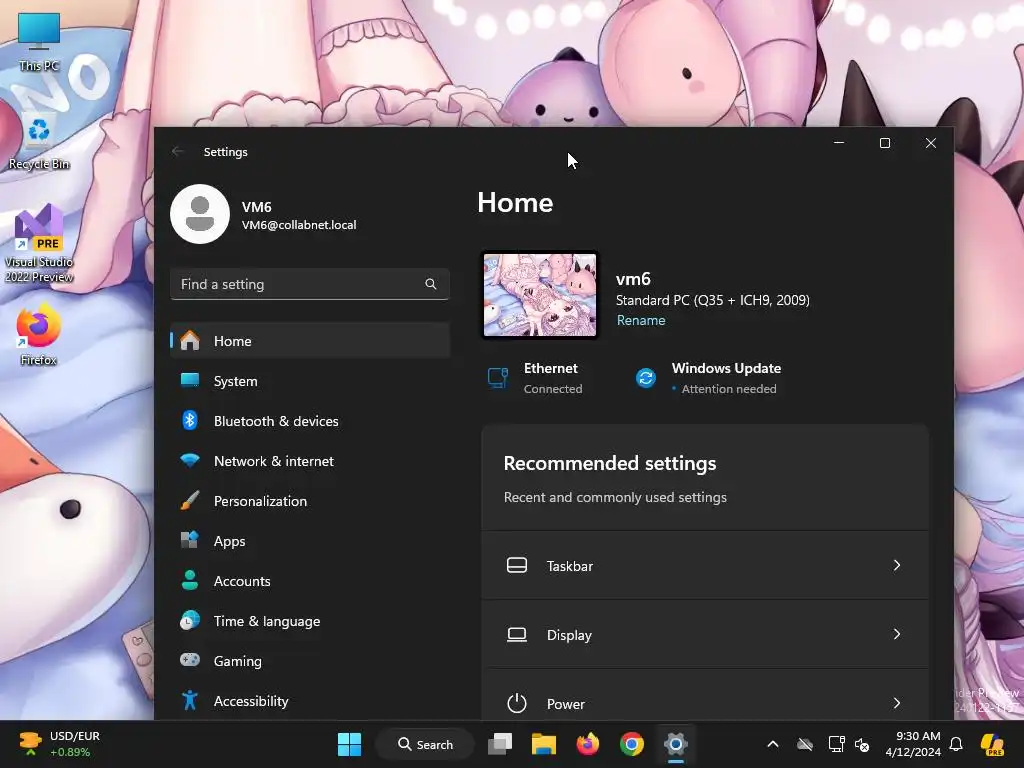Click the network monitor tray icon

point(836,744)
